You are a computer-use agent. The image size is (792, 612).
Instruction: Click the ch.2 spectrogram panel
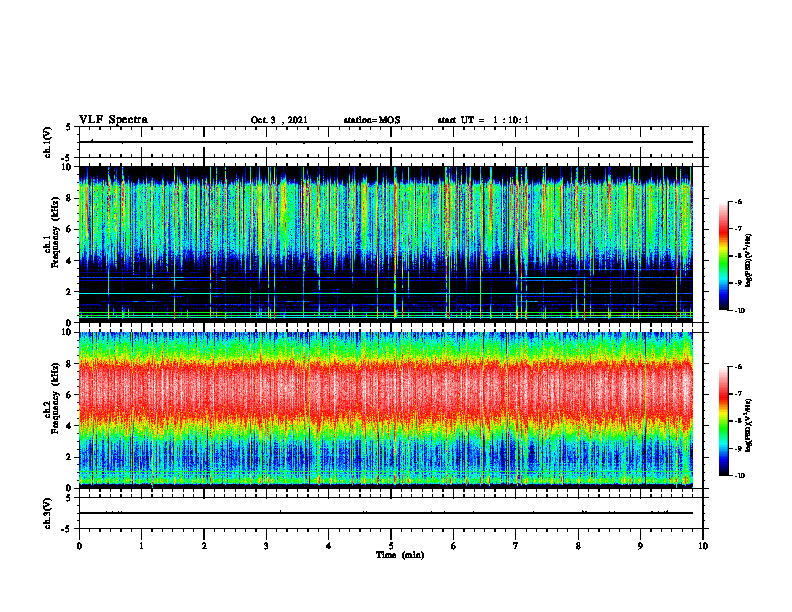386,410
